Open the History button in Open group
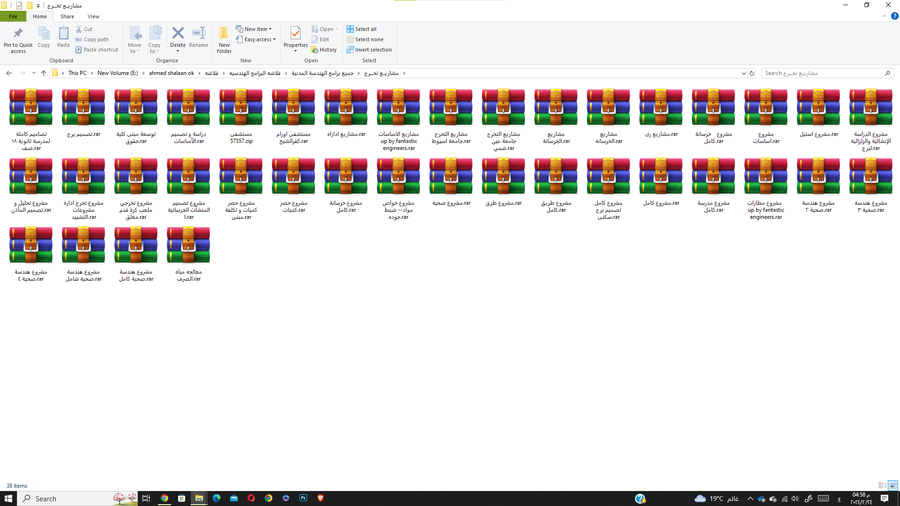The height and width of the screenshot is (506, 900). (324, 50)
